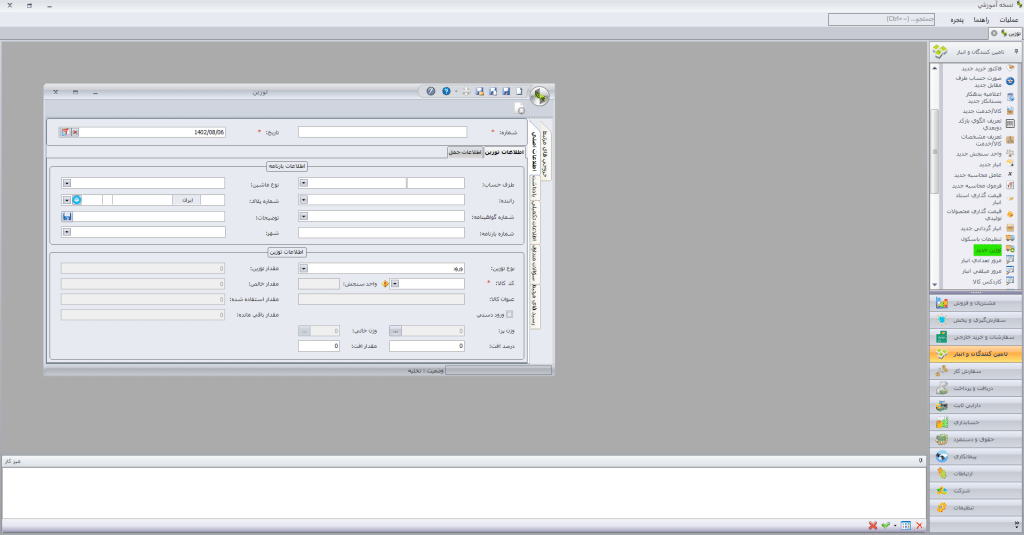Screen dimensions: 1024x535
Task: Click the table grid icon in bottom bar
Action: tap(905, 525)
